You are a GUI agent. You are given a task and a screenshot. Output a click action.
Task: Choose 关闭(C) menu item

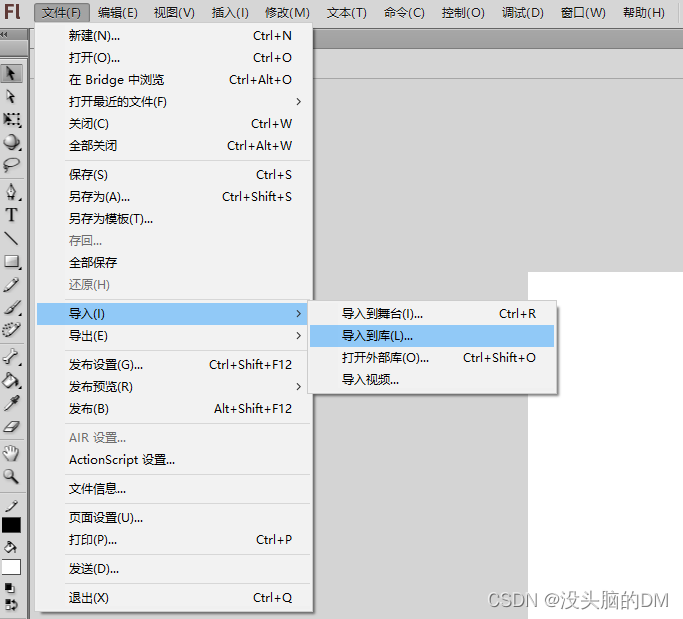(174, 124)
